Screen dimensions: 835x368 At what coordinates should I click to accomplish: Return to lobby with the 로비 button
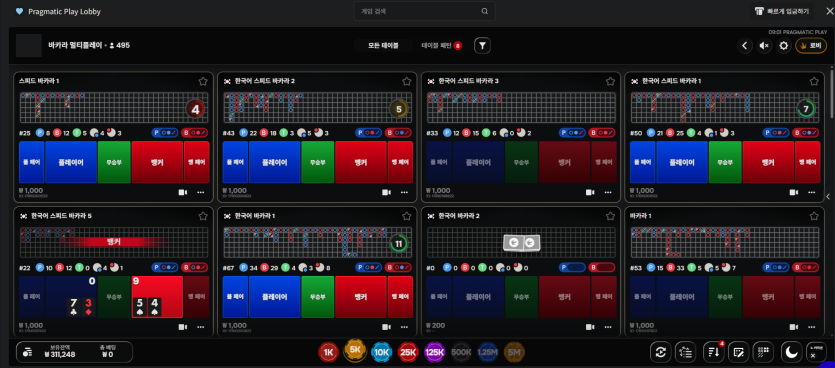pyautogui.click(x=811, y=46)
